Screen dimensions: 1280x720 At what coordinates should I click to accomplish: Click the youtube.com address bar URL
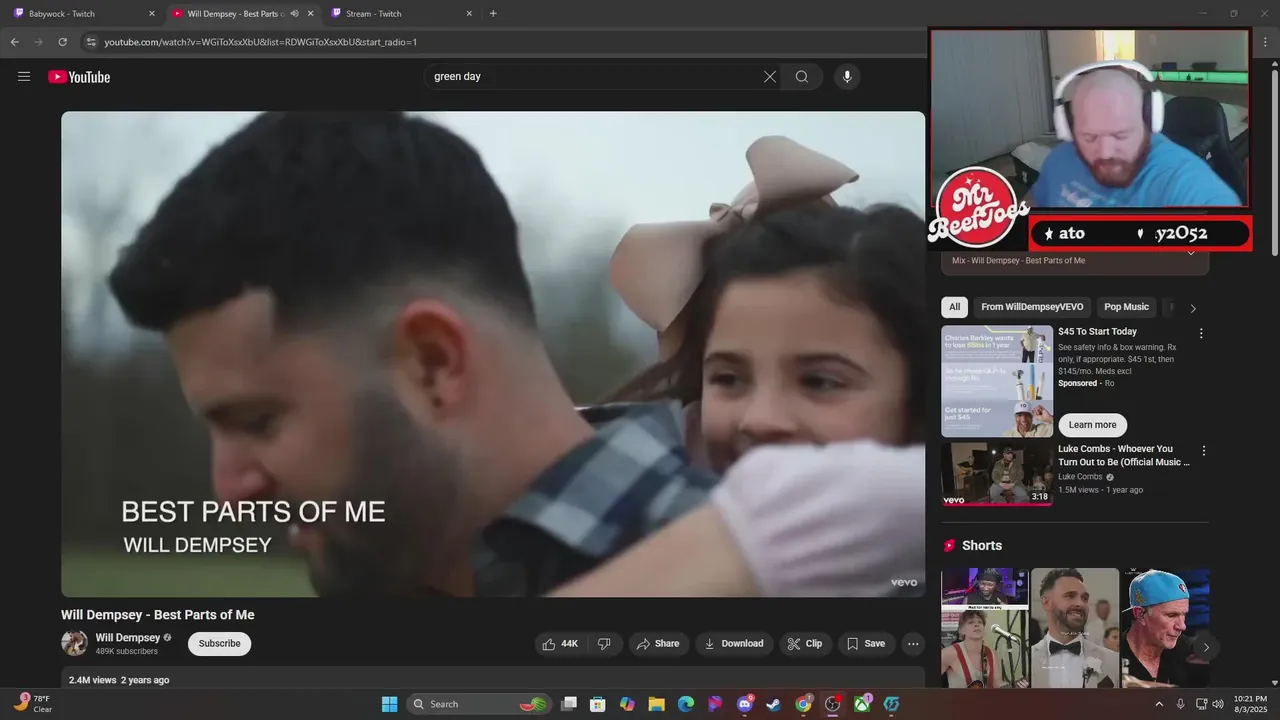(260, 42)
